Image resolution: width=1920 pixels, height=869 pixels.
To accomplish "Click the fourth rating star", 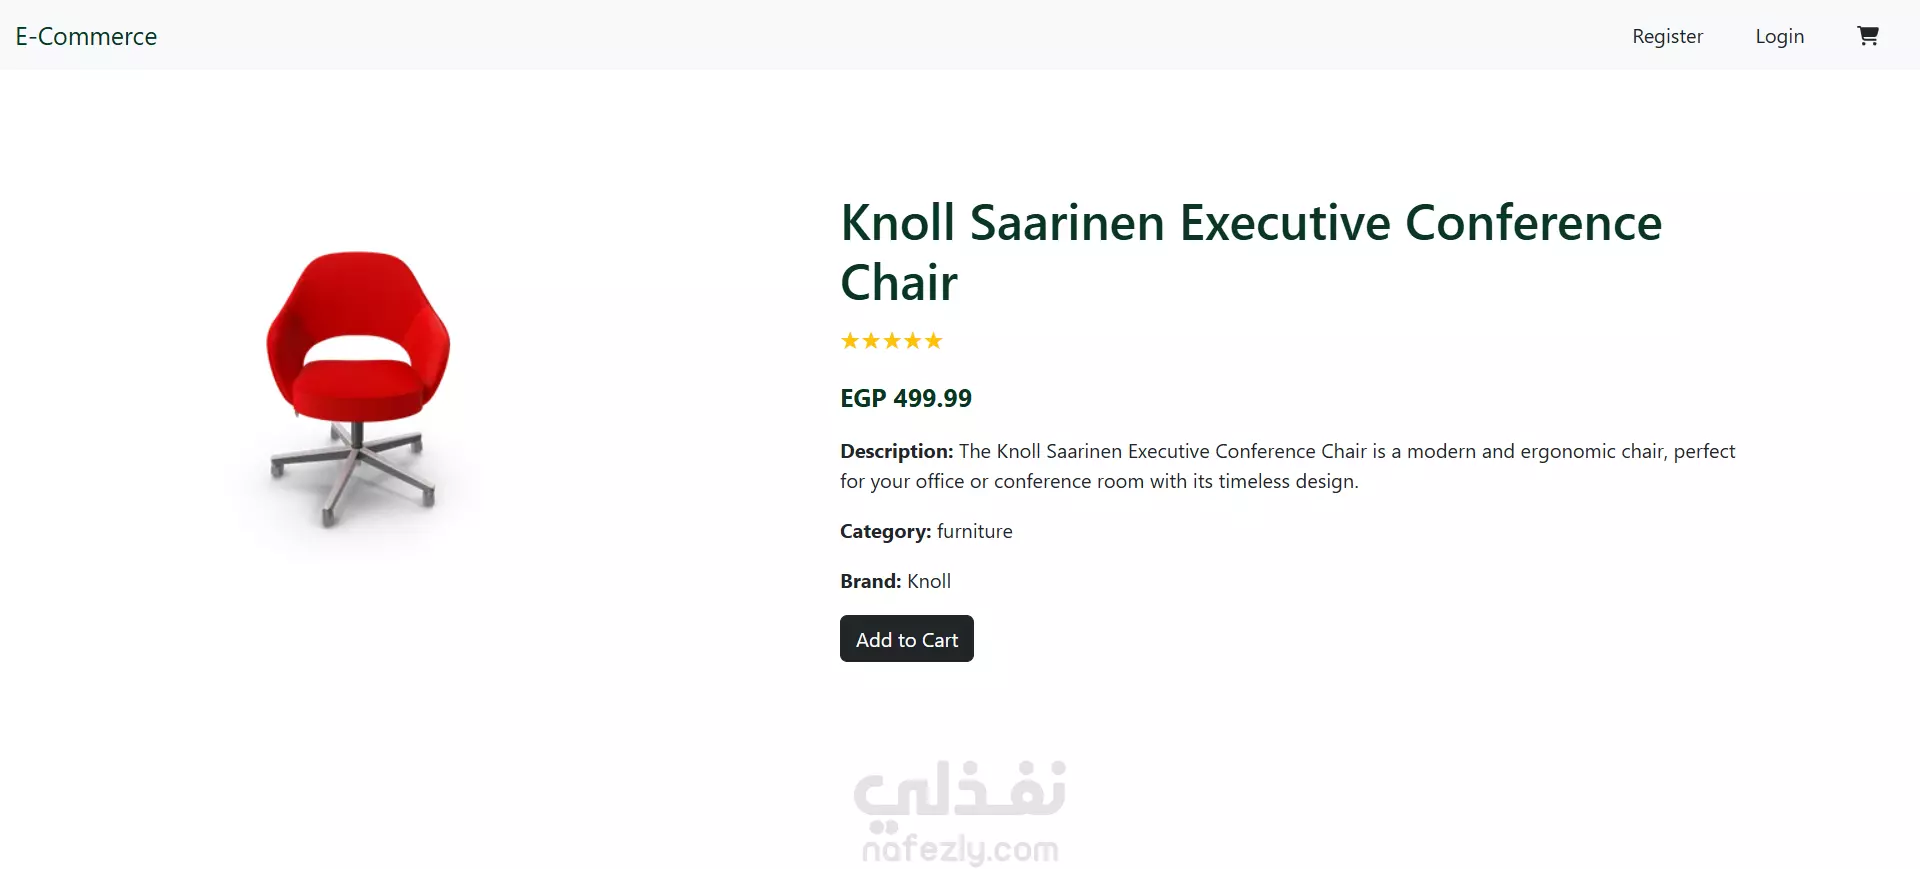I will pyautogui.click(x=913, y=341).
